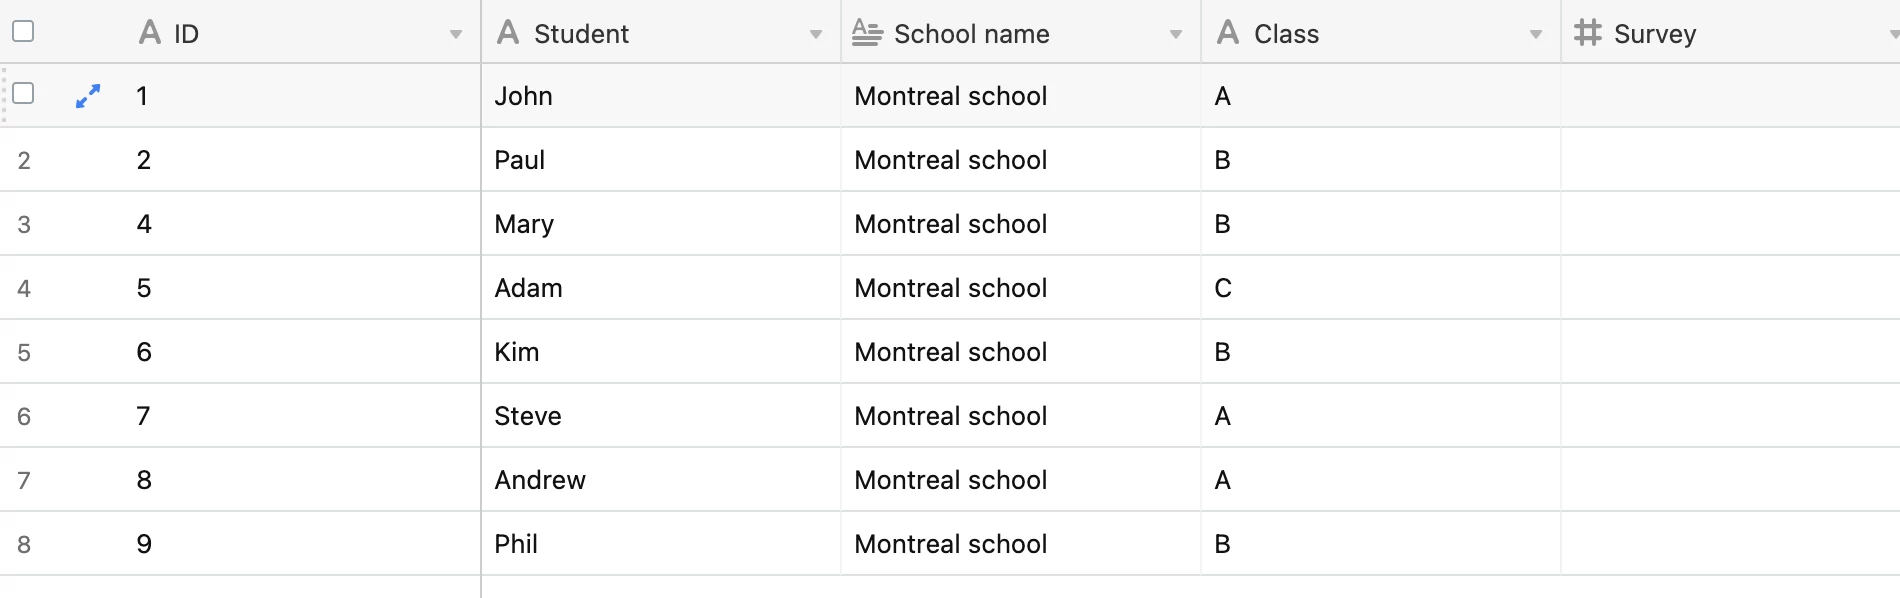Open the Class column dropdown arrow
This screenshot has height=598, width=1900.
1536,35
